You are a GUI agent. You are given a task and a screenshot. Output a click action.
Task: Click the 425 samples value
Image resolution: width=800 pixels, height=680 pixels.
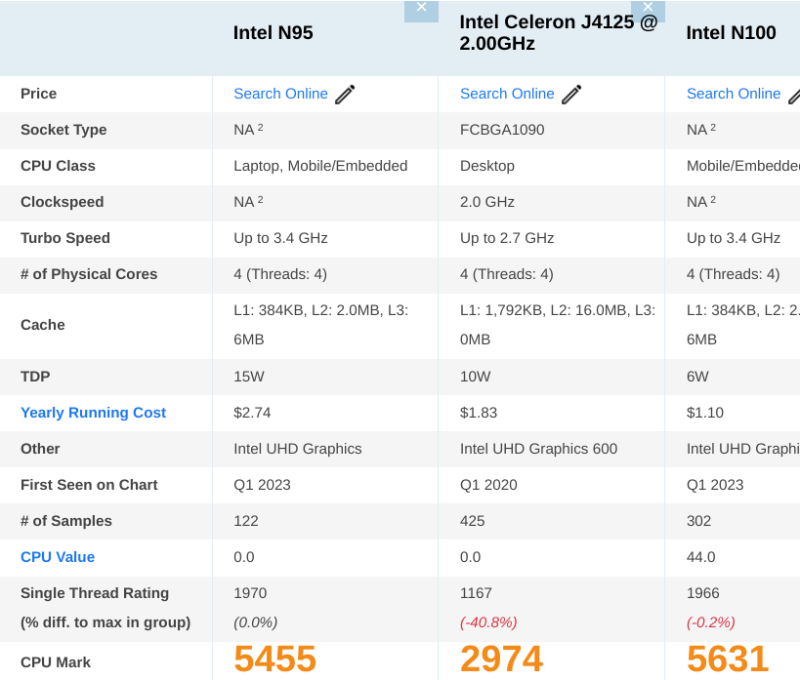[472, 521]
